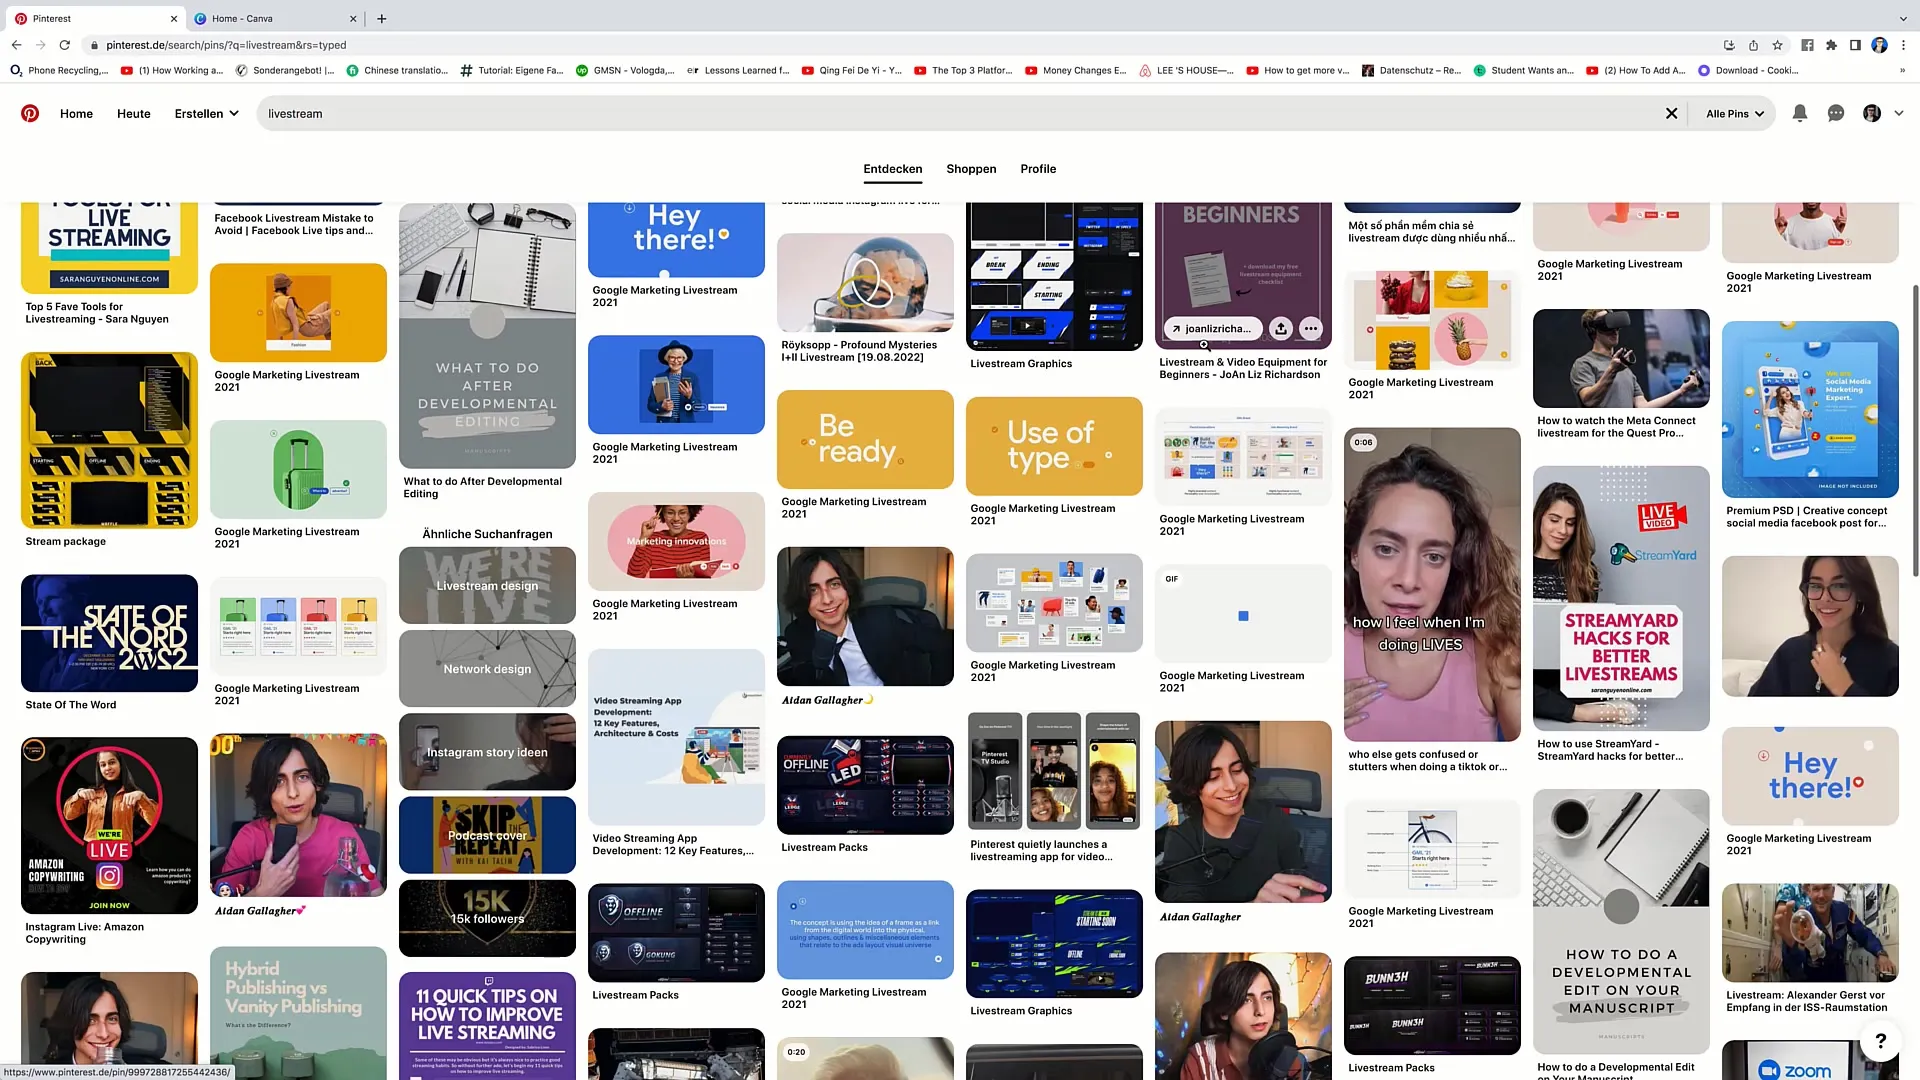Select the 'Entdecken' tab

coord(891,167)
